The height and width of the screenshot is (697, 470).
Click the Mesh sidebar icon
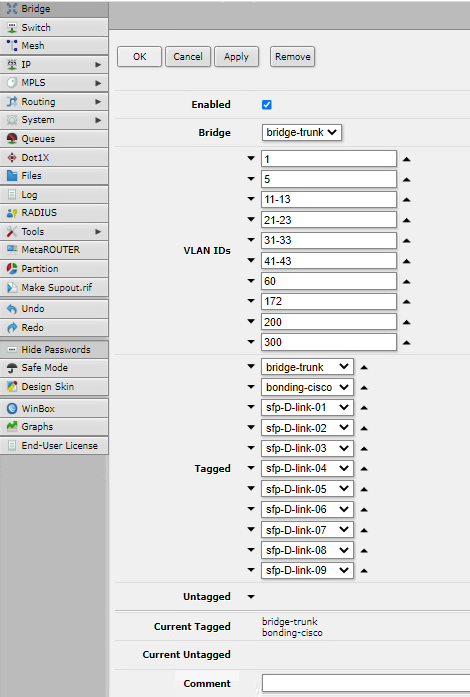click(12, 45)
